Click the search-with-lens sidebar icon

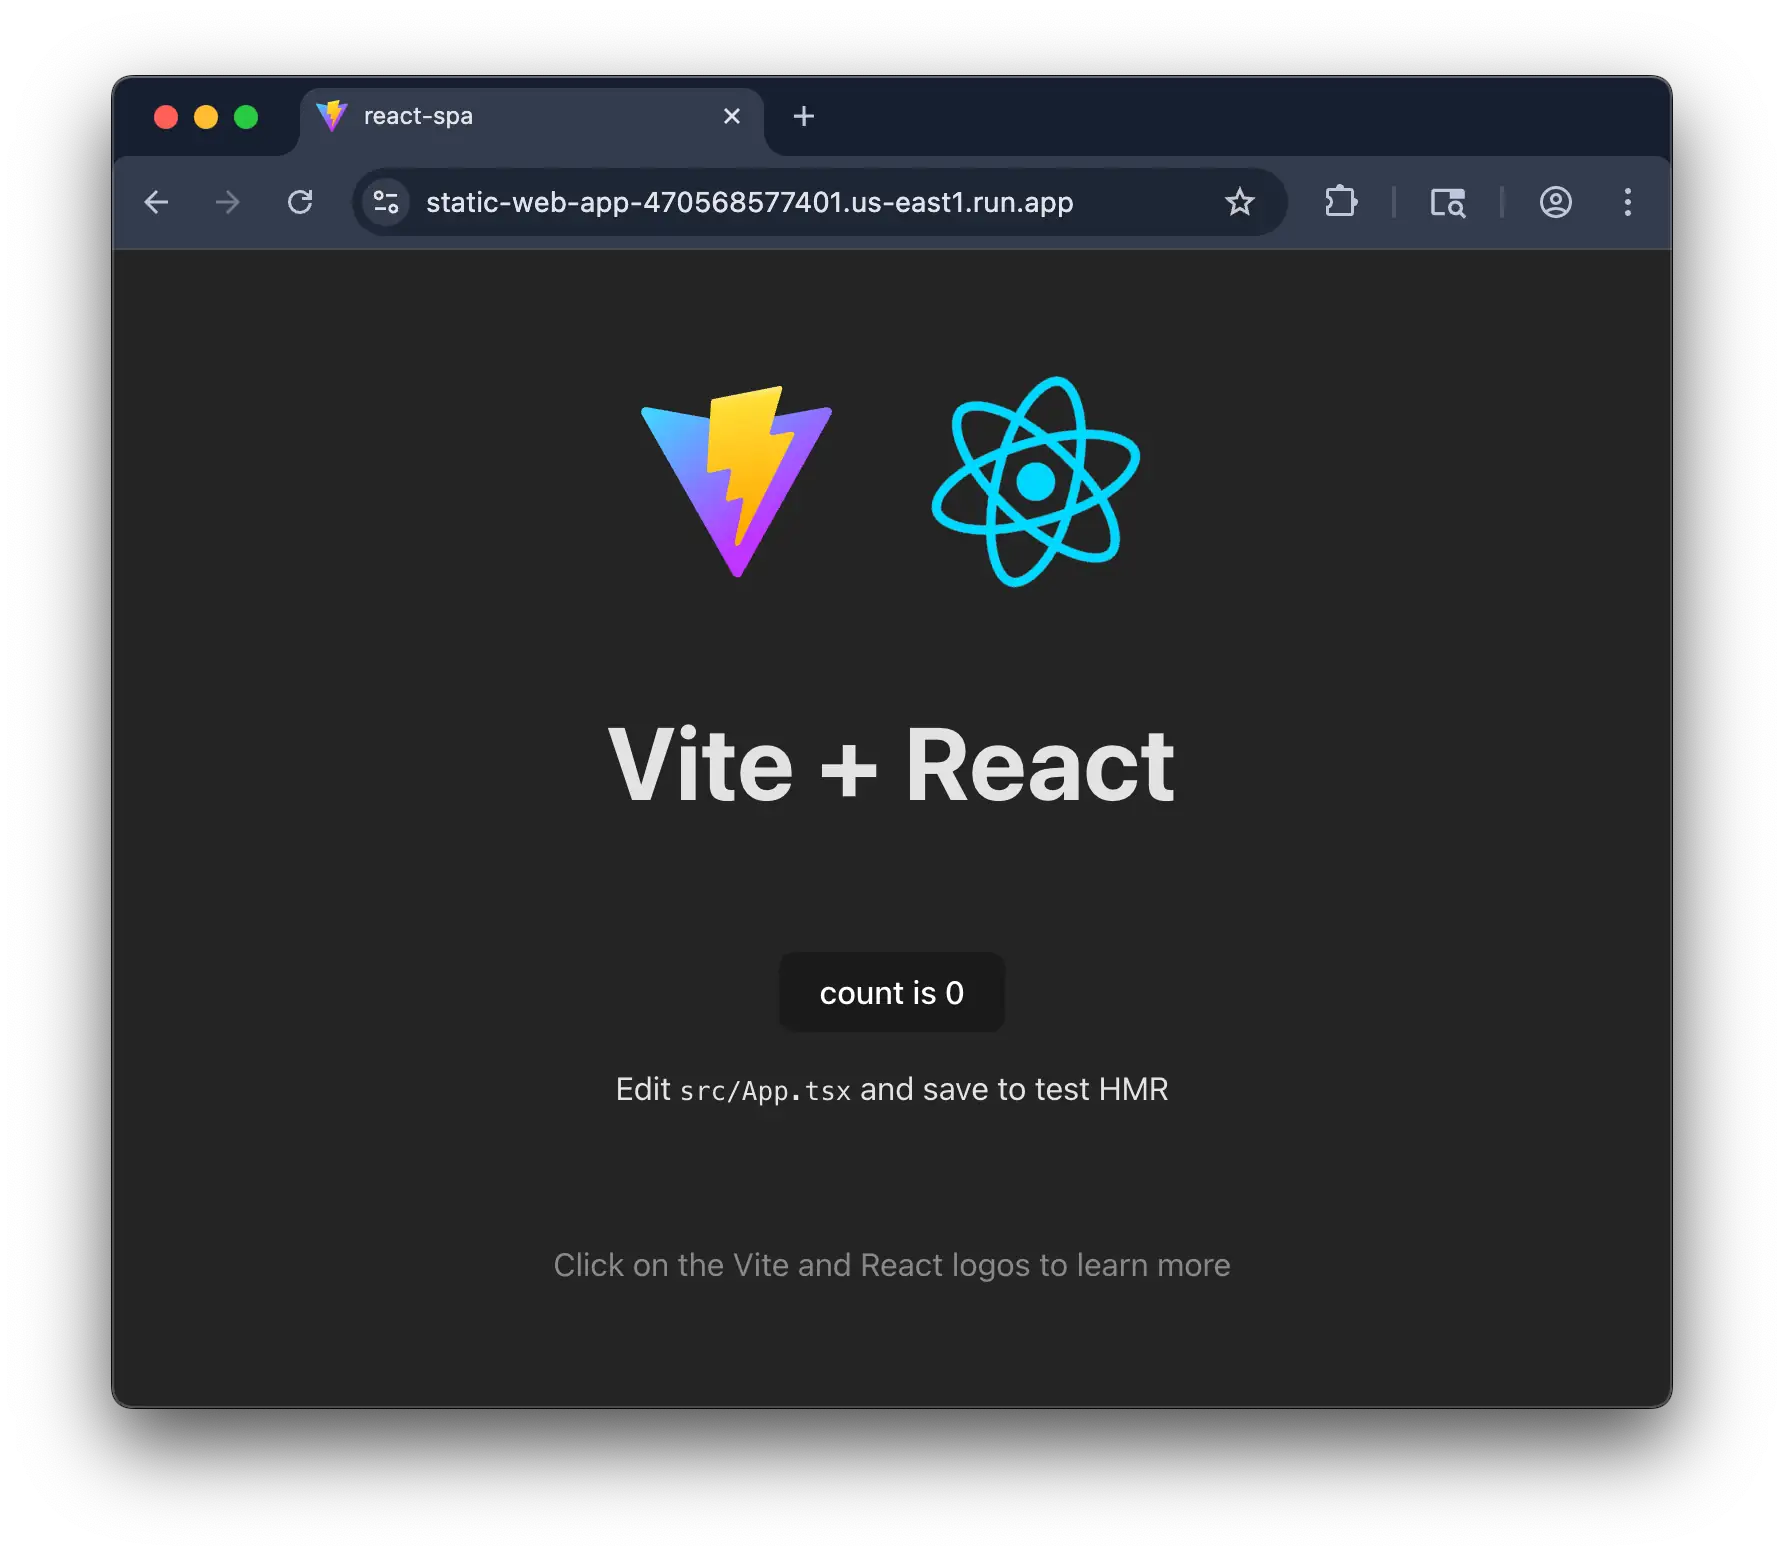[x=1447, y=203]
